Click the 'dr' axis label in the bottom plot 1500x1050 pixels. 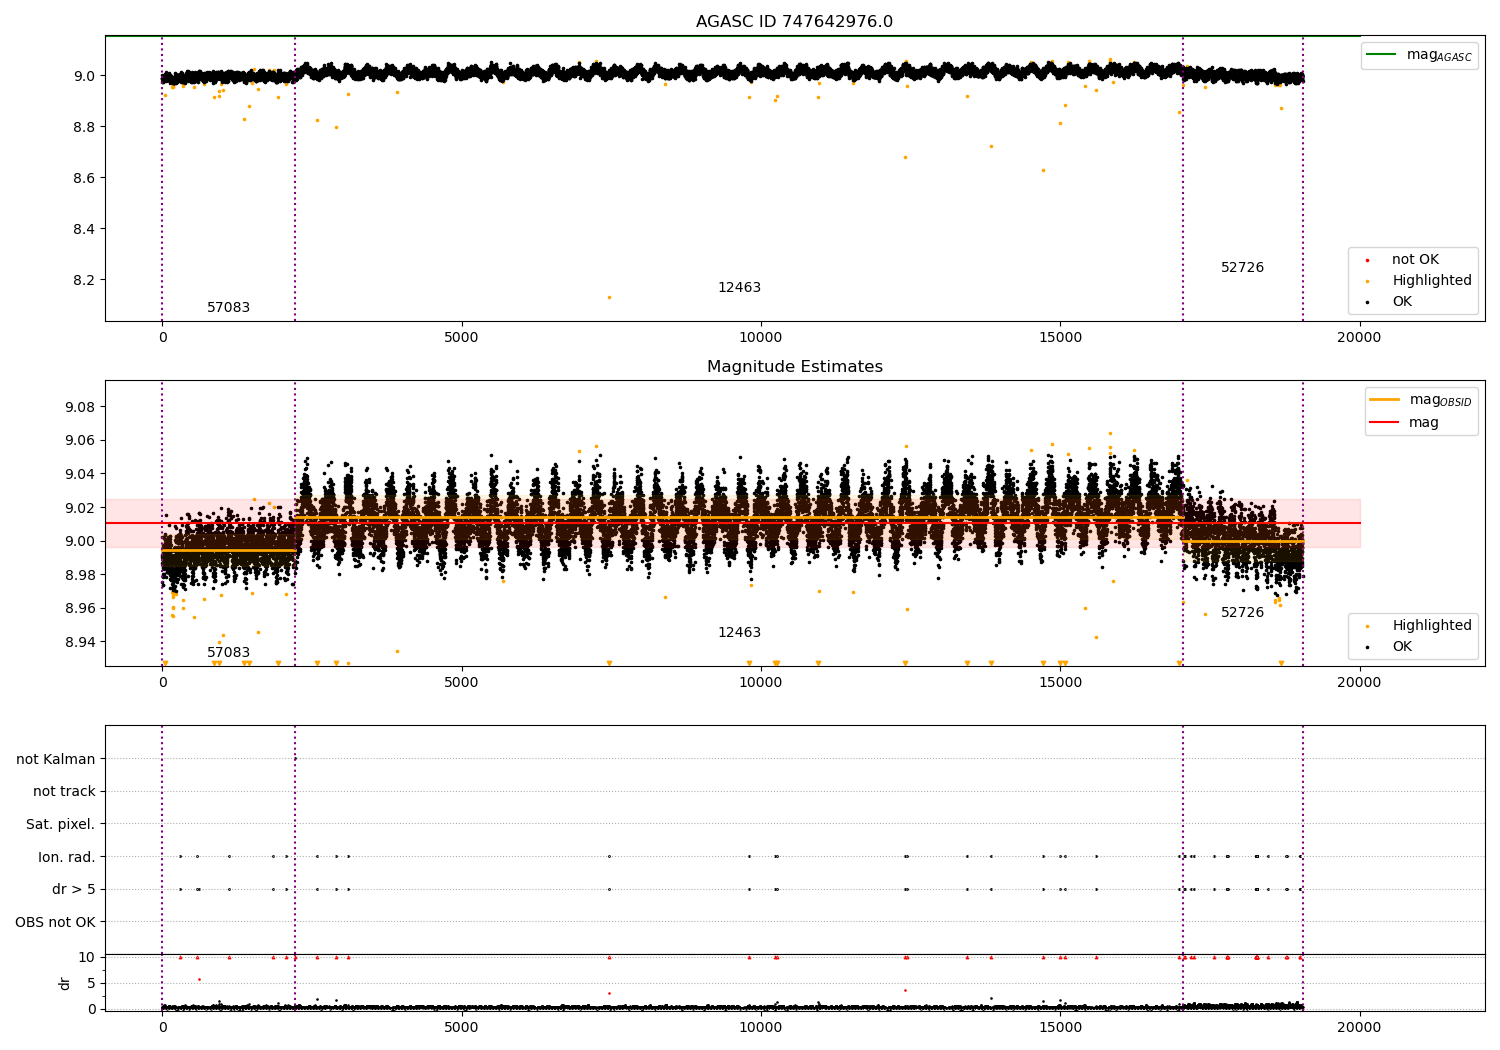65,983
